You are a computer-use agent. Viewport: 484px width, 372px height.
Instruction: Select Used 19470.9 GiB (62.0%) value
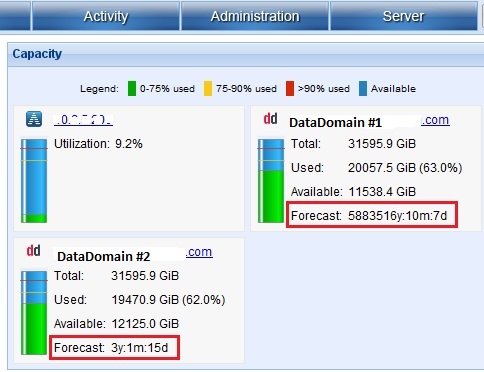pyautogui.click(x=168, y=300)
